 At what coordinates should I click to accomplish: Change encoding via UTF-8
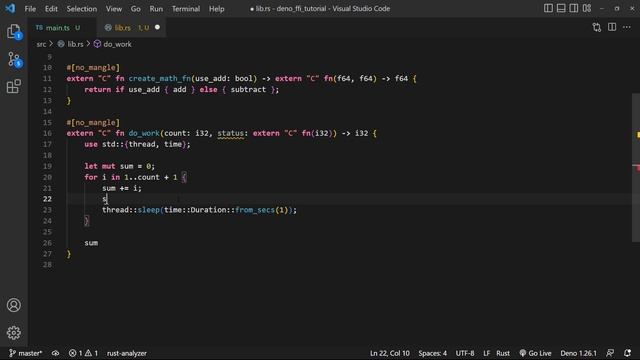pos(465,353)
